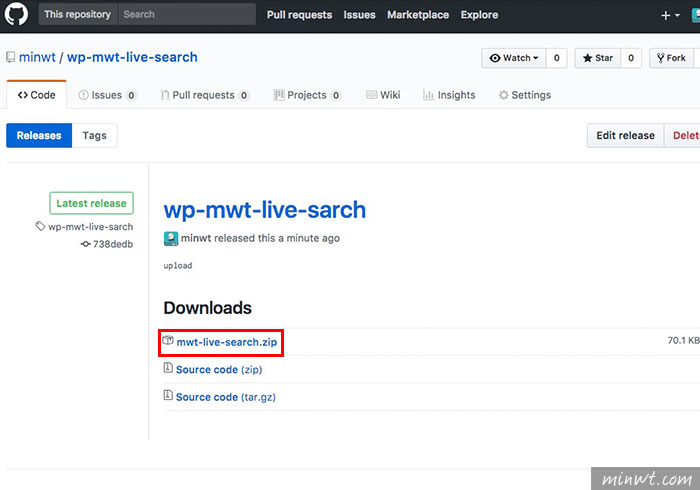Switch to the Projects tab
Image resolution: width=700 pixels, height=490 pixels.
(307, 95)
